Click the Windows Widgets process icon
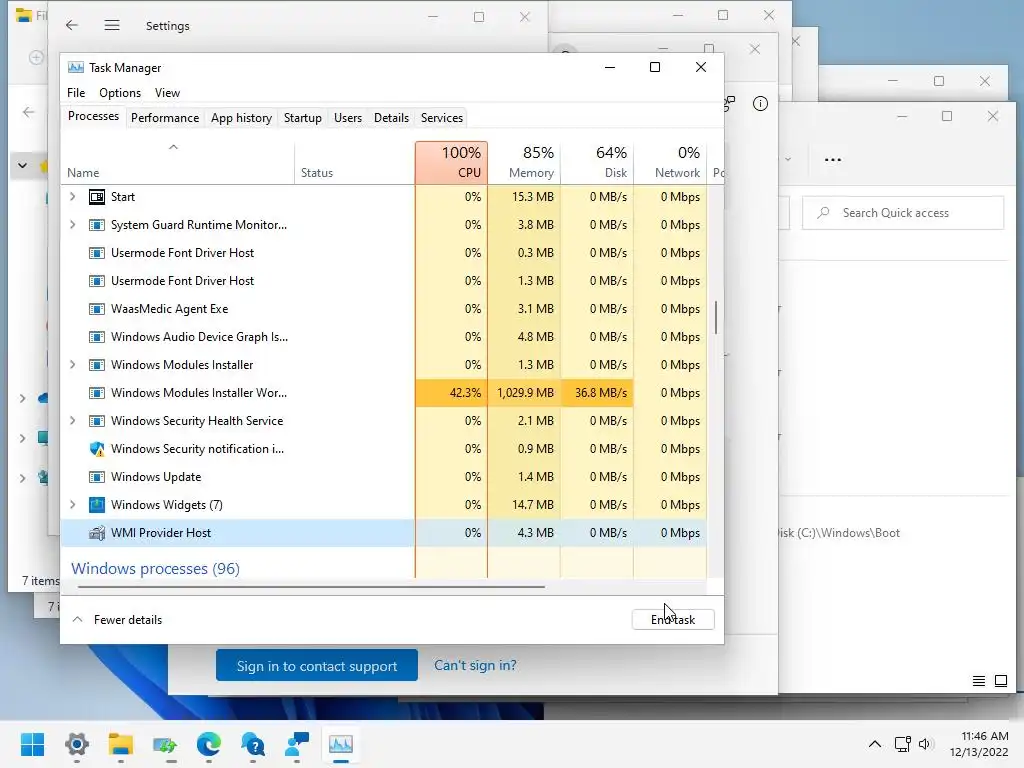This screenshot has width=1024, height=768. tap(97, 505)
